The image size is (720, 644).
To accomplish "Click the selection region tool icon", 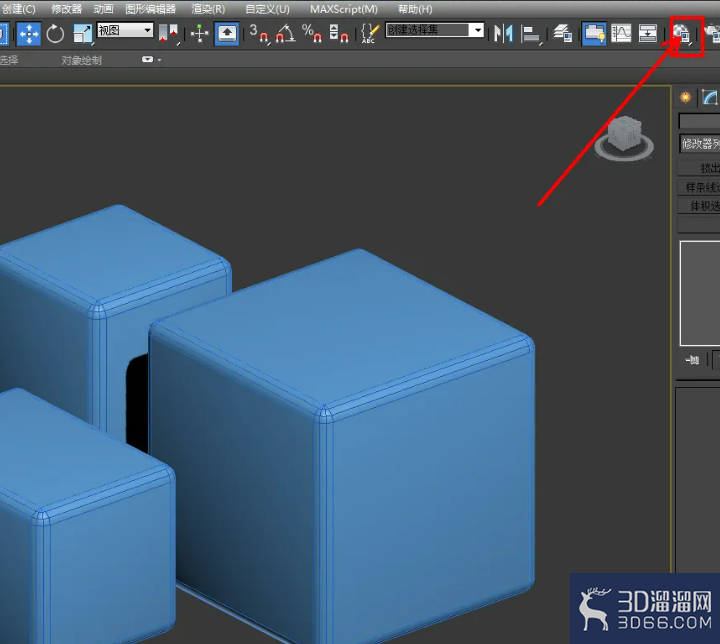I will tap(4, 34).
